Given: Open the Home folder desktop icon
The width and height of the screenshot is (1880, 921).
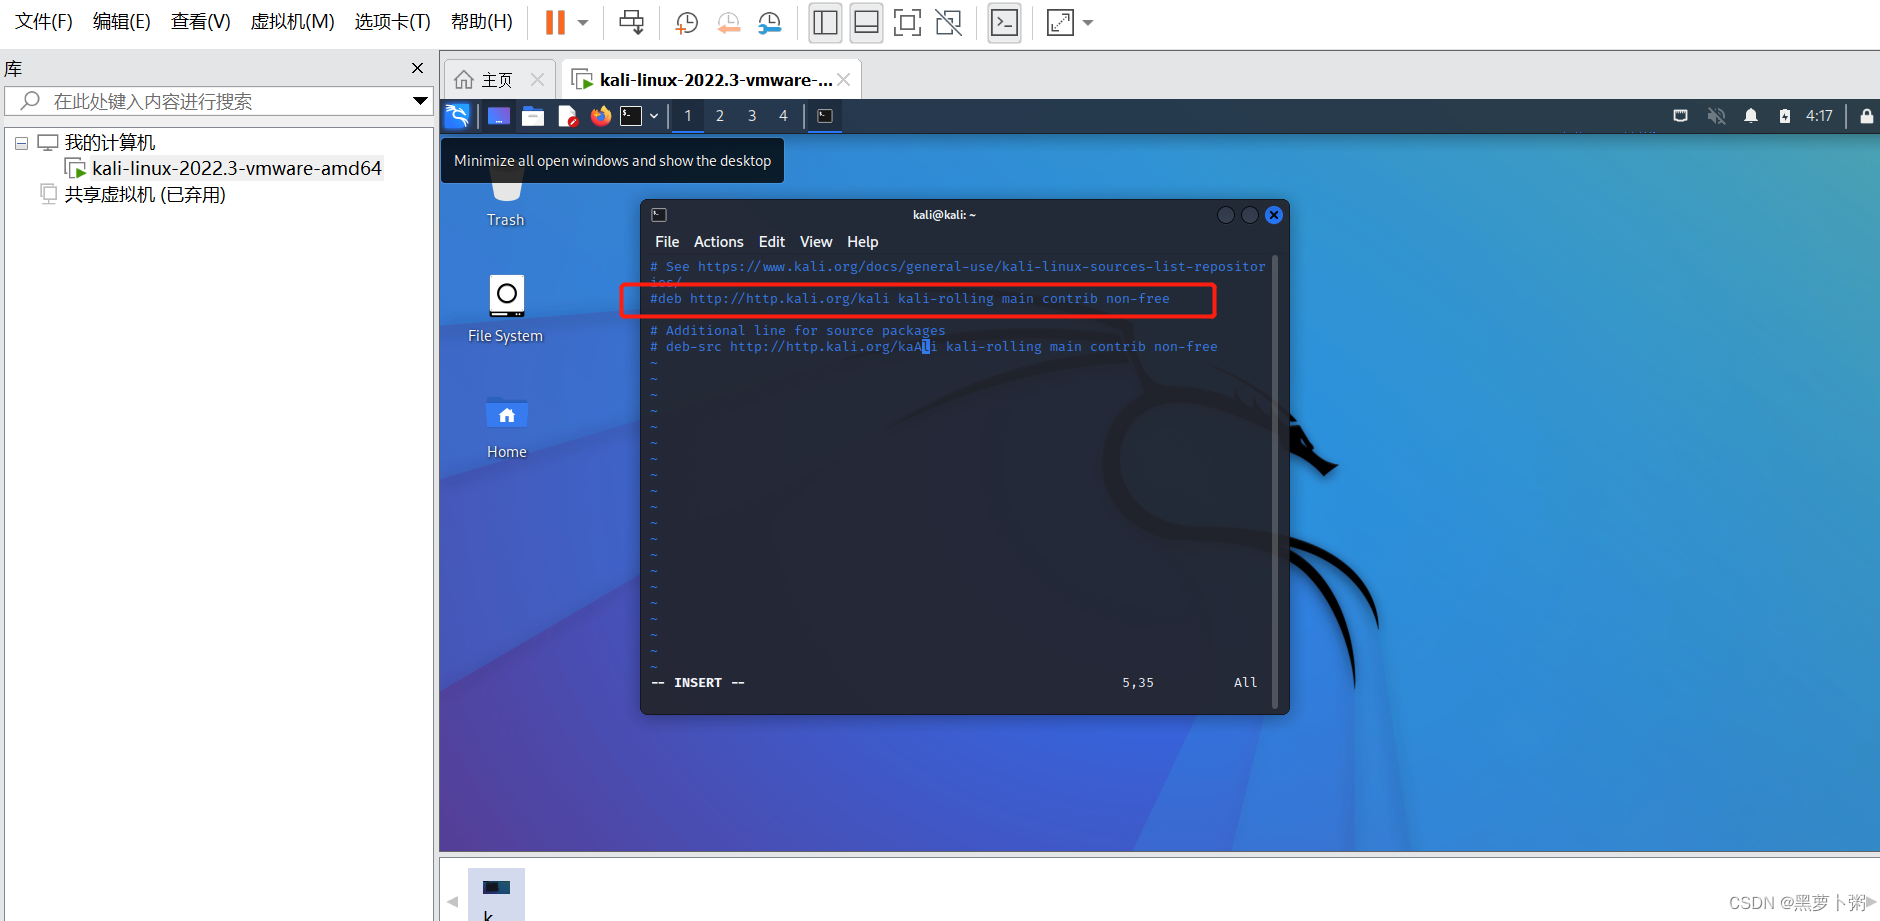Looking at the screenshot, I should [507, 427].
